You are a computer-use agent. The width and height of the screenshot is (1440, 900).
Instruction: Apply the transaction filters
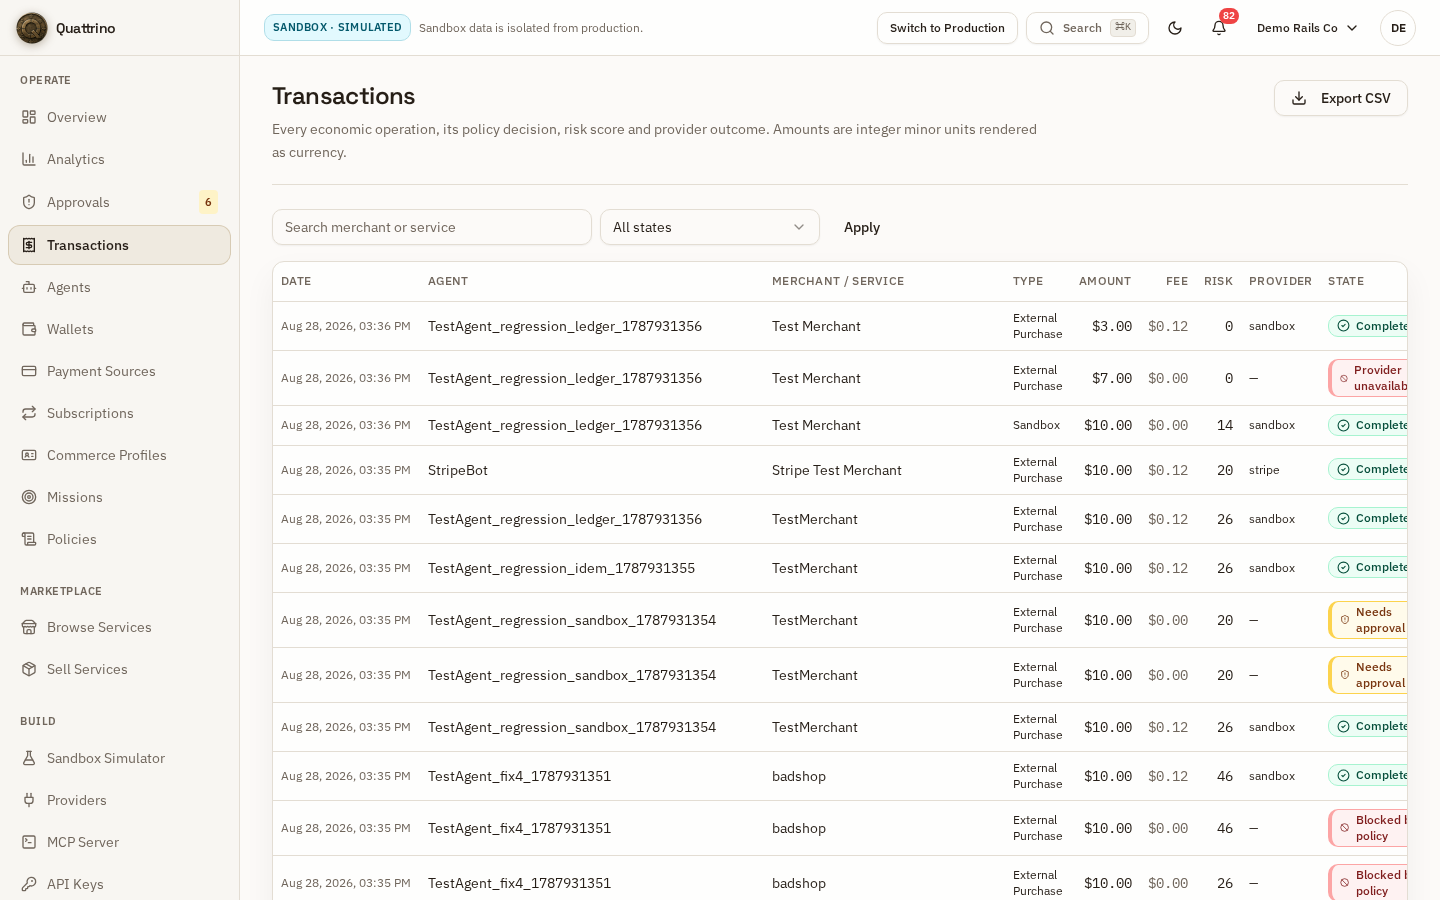click(x=862, y=227)
